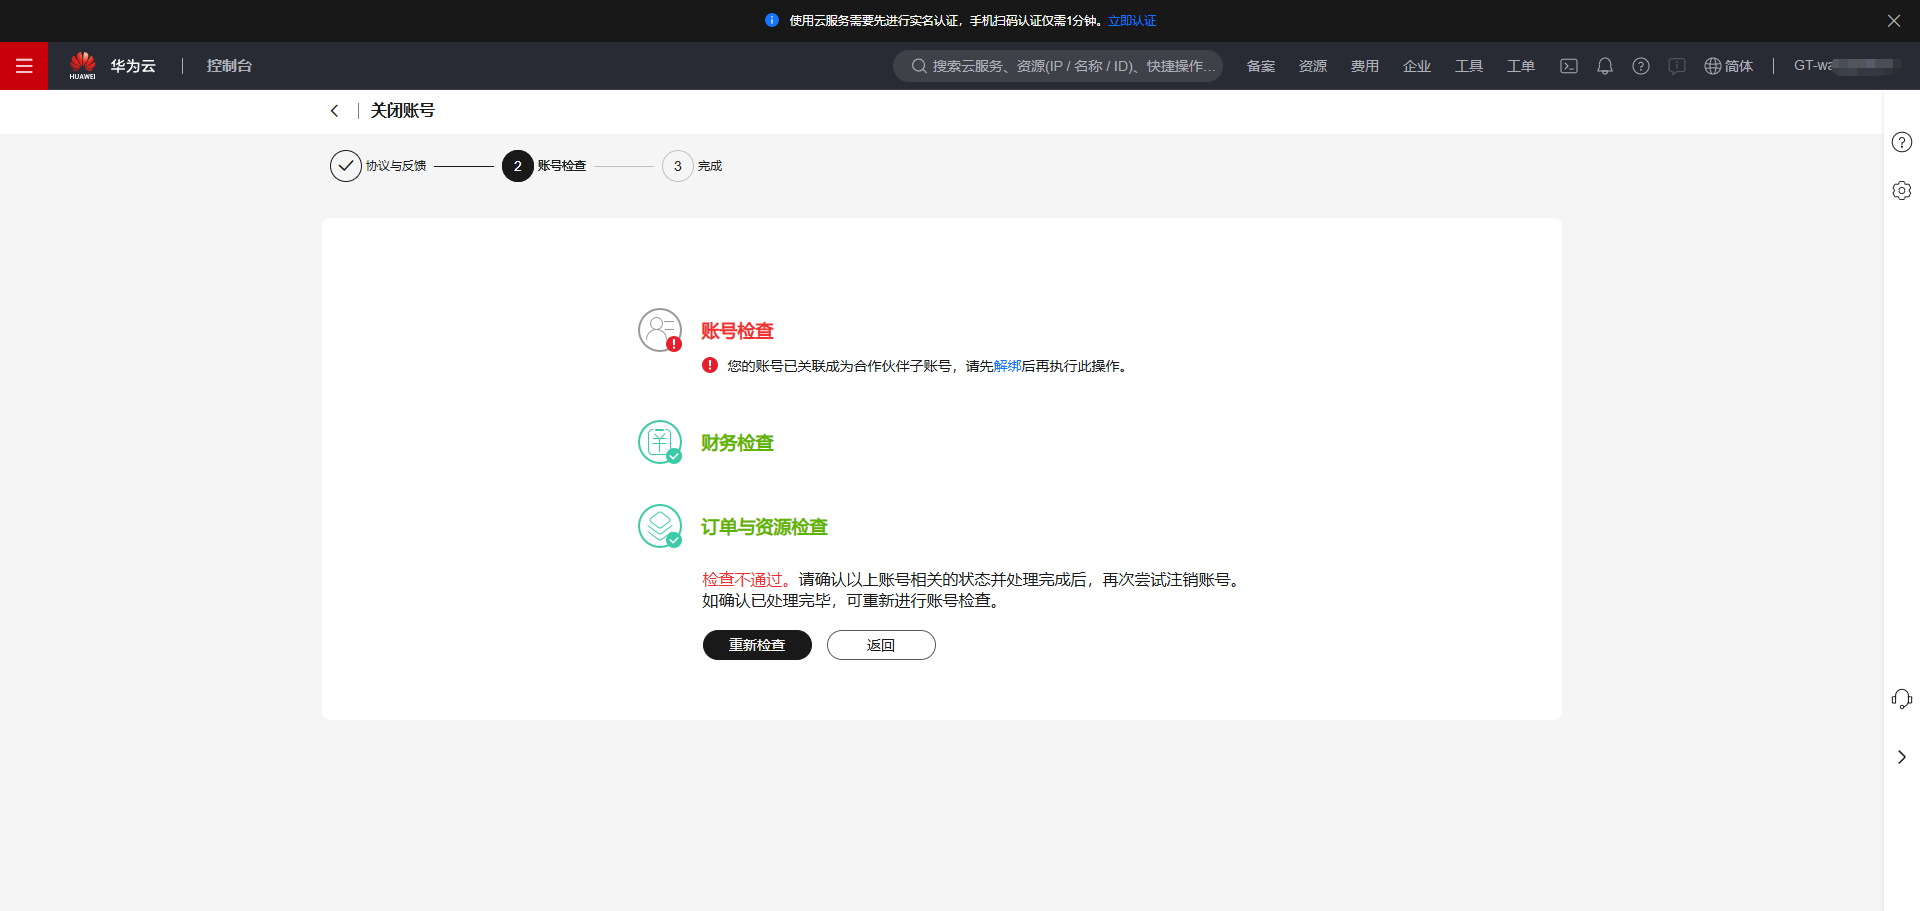
Task: Click the 立即认证 link in the top banner
Action: (x=1131, y=20)
